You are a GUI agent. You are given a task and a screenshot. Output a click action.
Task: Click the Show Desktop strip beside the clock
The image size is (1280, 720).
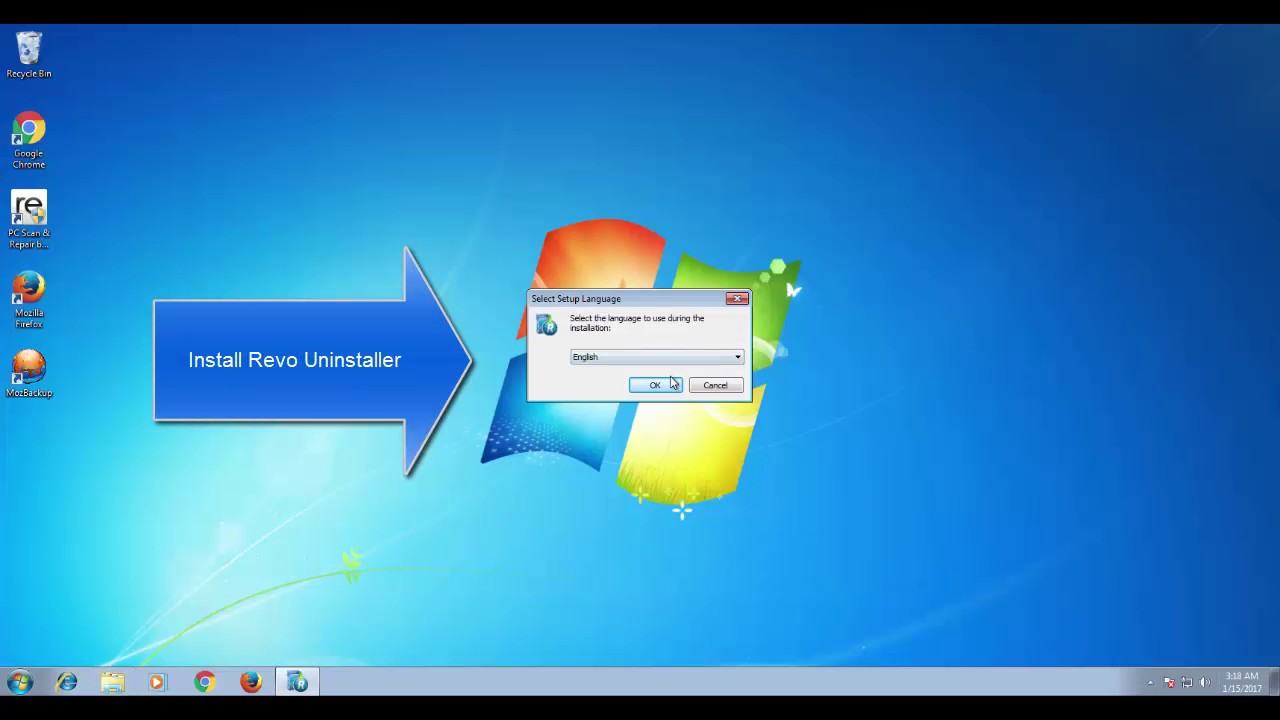[x=1273, y=682]
